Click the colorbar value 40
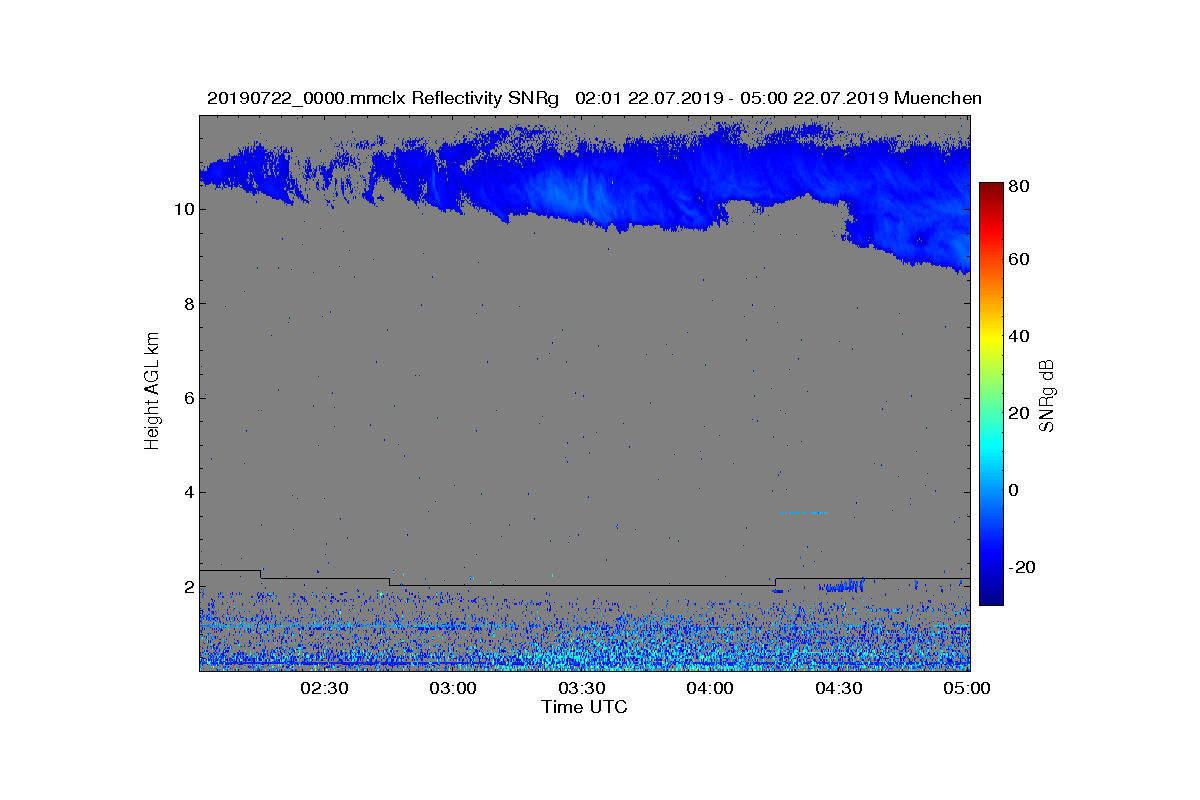Screen dimensions: 1200x800 pos(1021,336)
